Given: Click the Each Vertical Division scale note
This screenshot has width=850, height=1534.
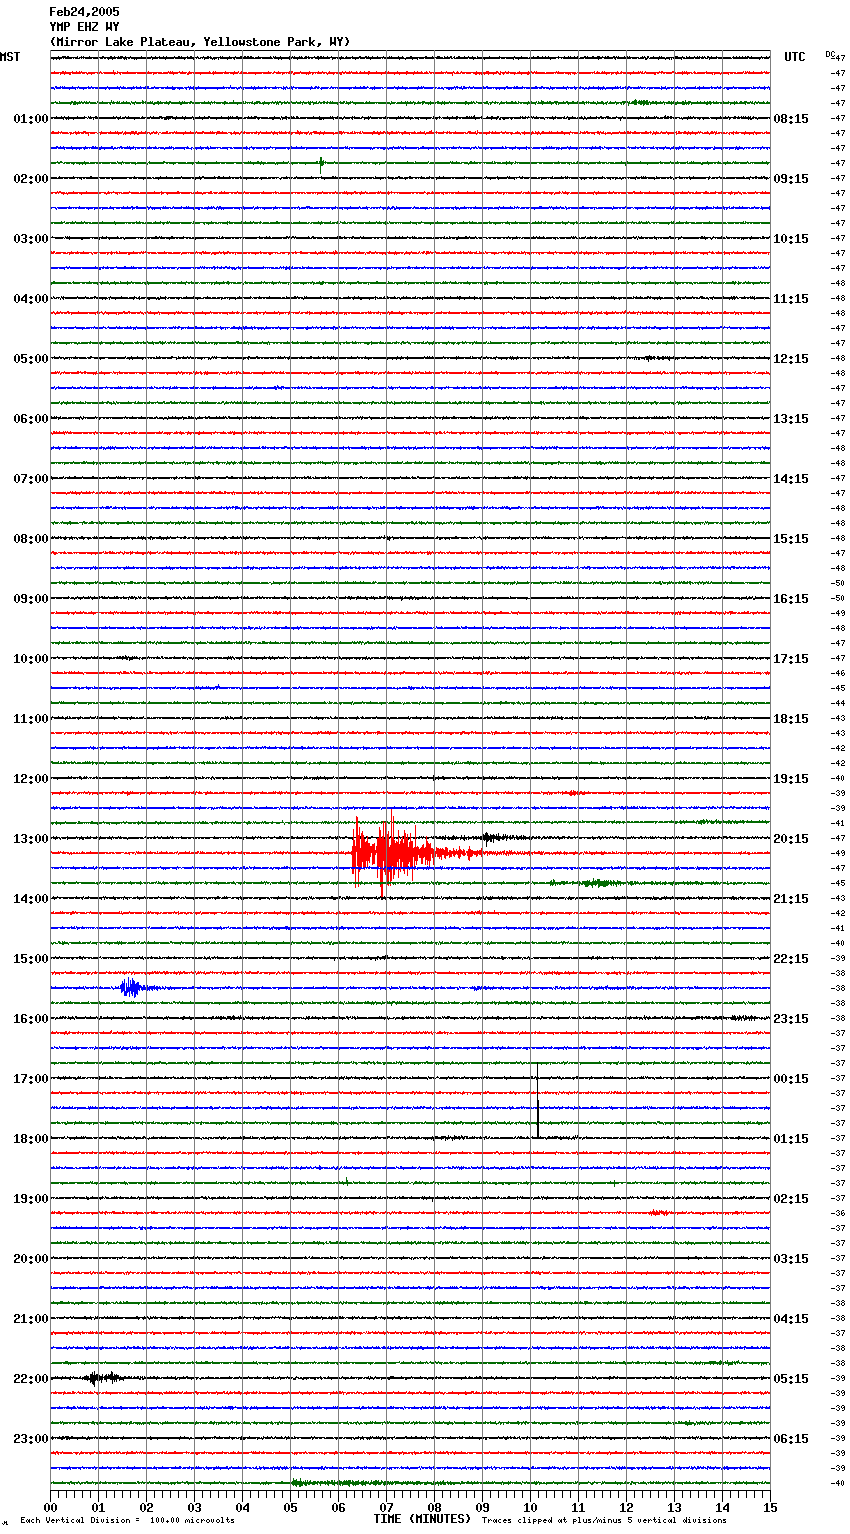Looking at the screenshot, I should 128,1521.
